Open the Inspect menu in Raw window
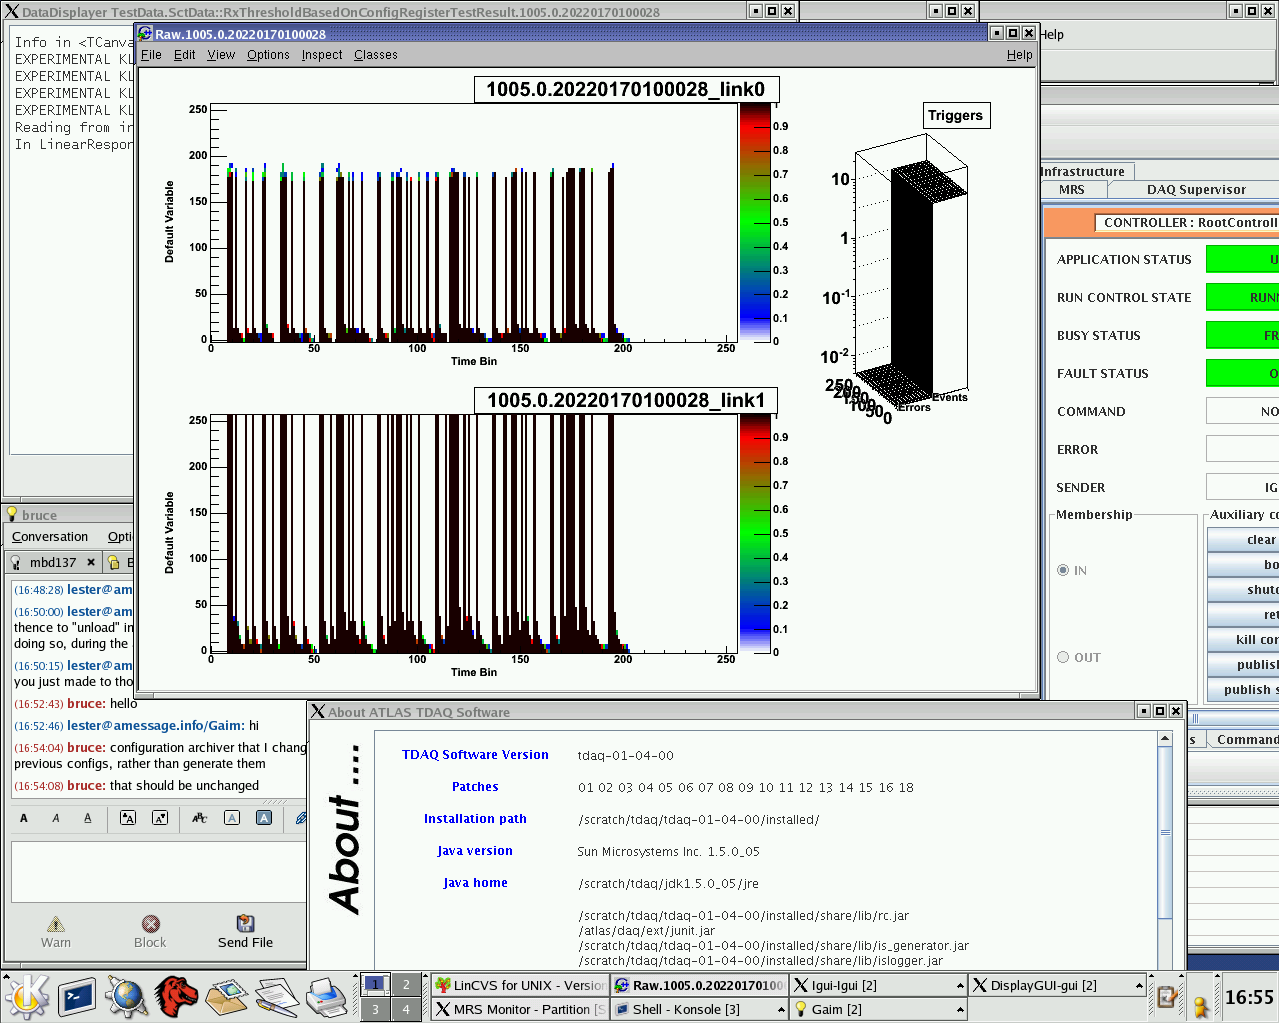This screenshot has width=1279, height=1023. click(x=322, y=55)
